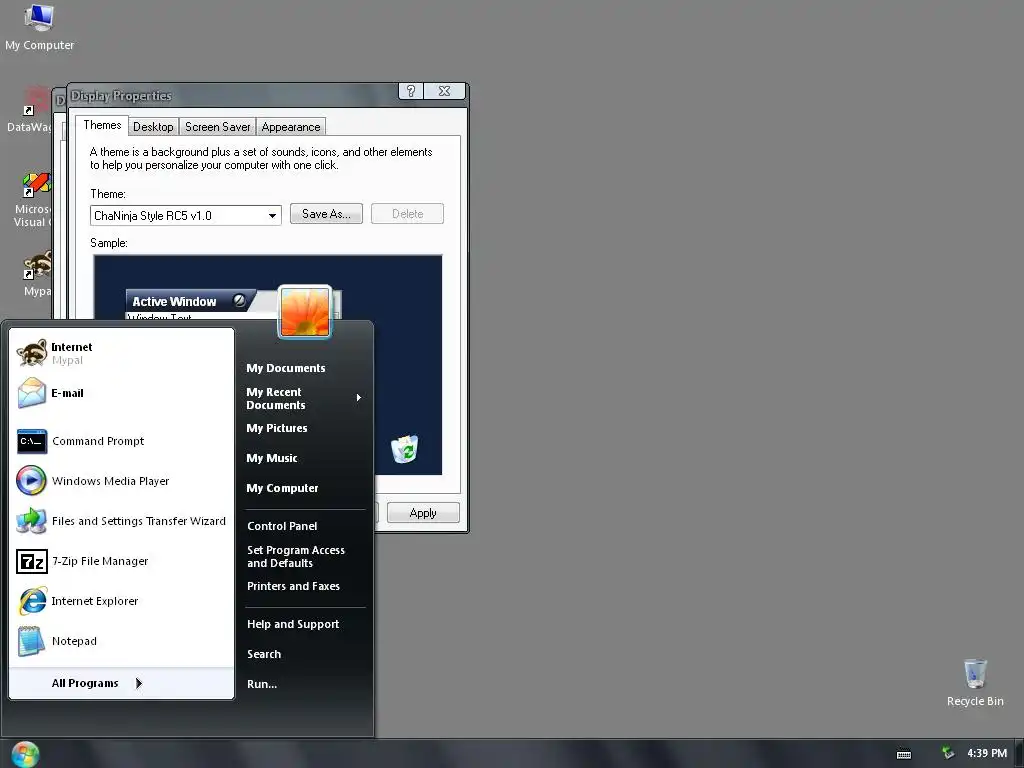Open My Music from Start menu

(x=272, y=458)
